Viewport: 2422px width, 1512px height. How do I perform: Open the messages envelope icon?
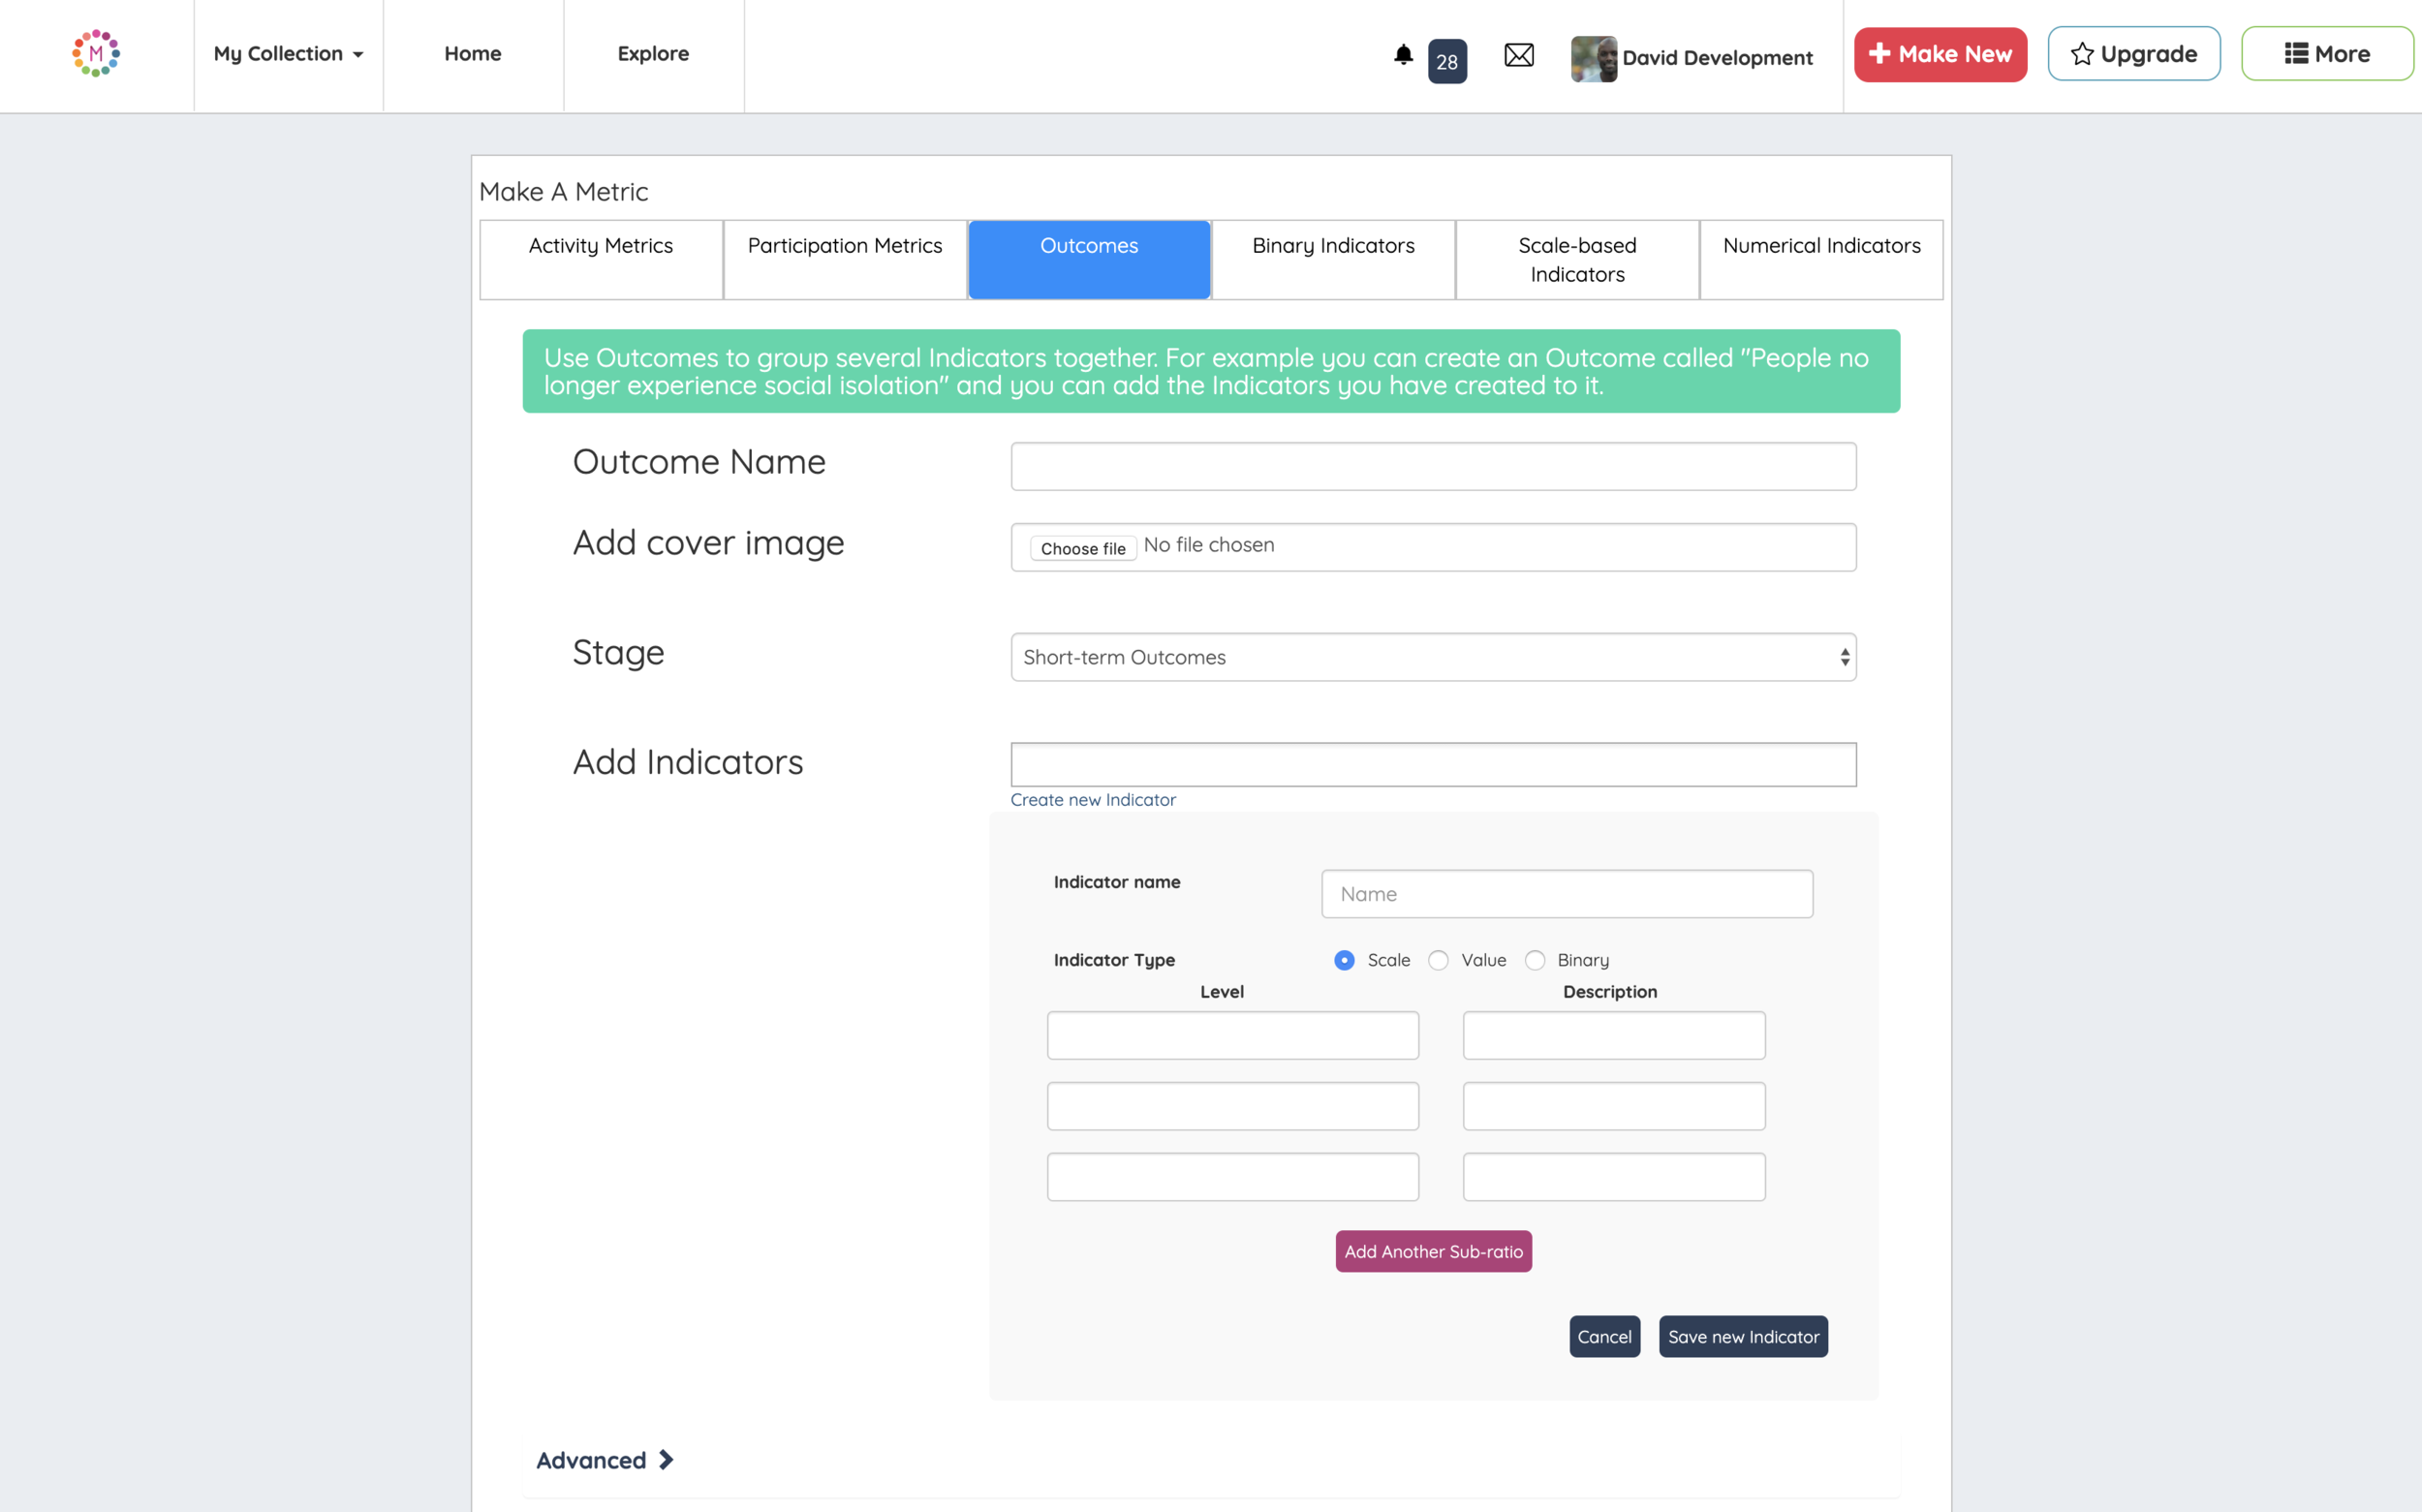[1518, 55]
